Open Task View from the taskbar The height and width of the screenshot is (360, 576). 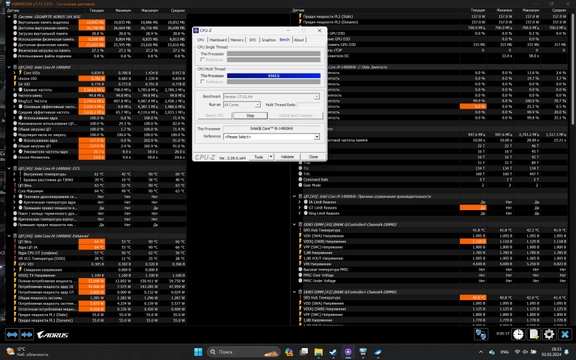(304, 352)
